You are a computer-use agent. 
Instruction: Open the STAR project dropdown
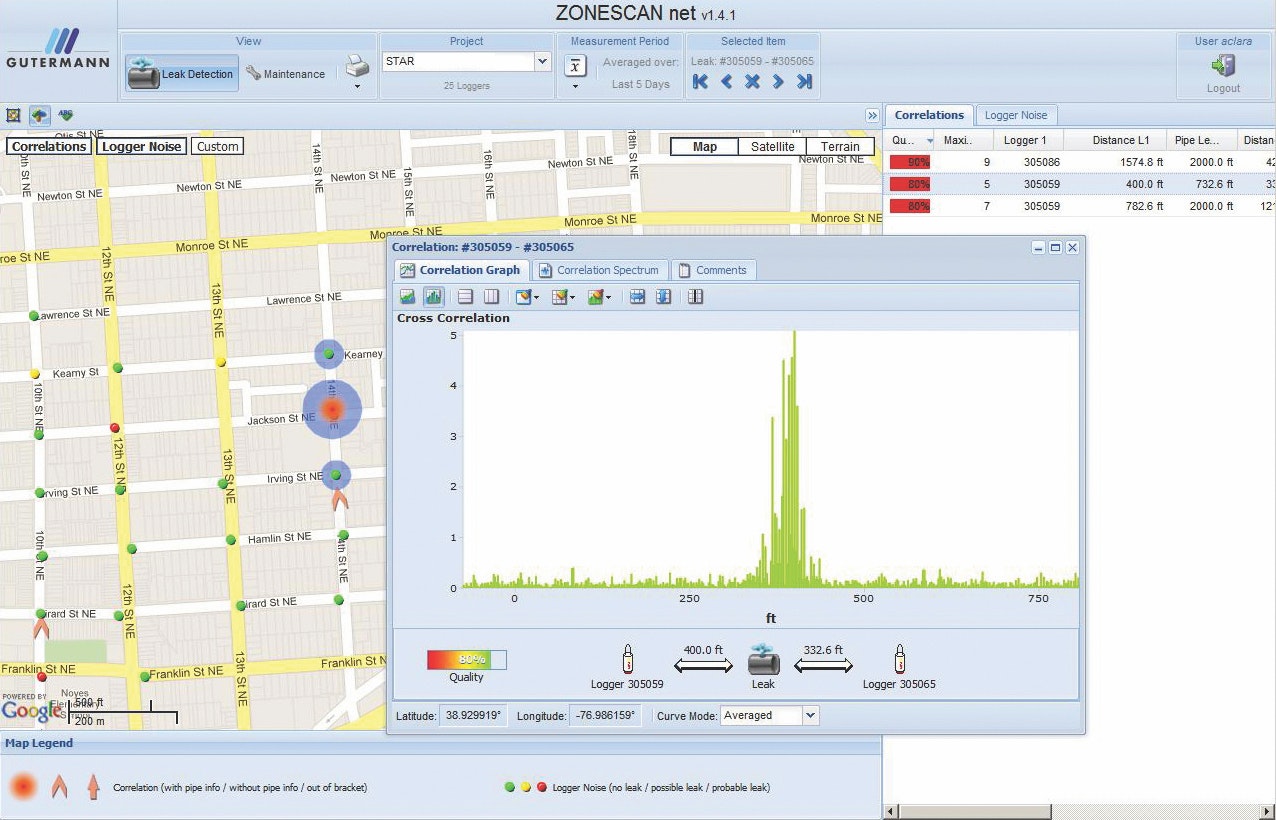click(543, 61)
